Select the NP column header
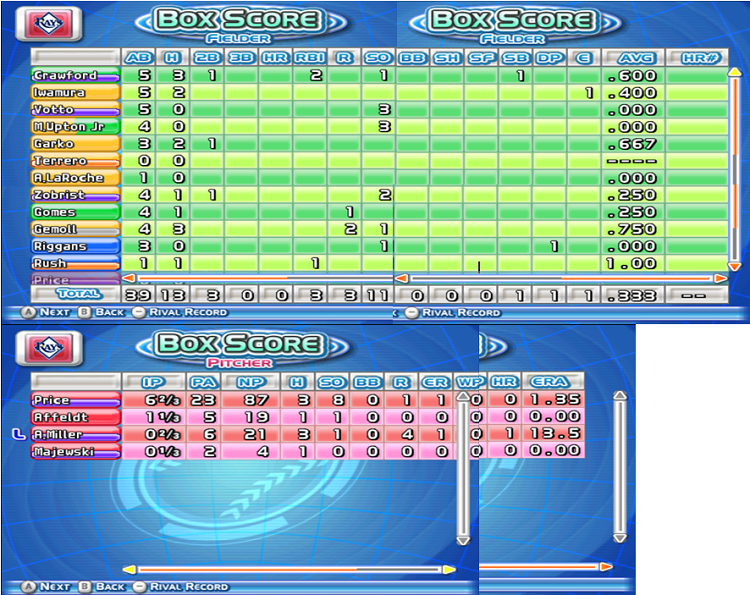Screen dimensions: 750x595 coord(251,382)
